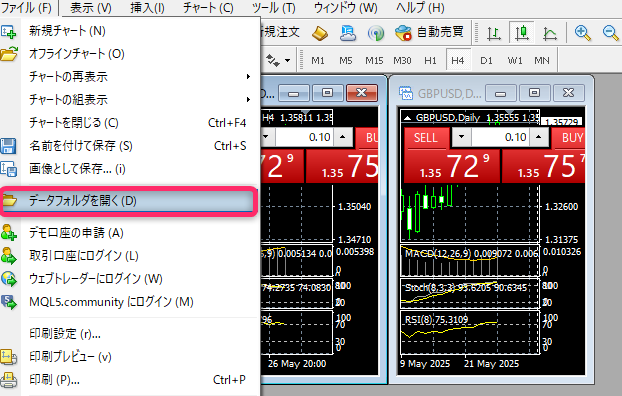Screen dimensions: 622x396
Task: Select オフラインチャート (O) menu entry
Action: click(129, 54)
